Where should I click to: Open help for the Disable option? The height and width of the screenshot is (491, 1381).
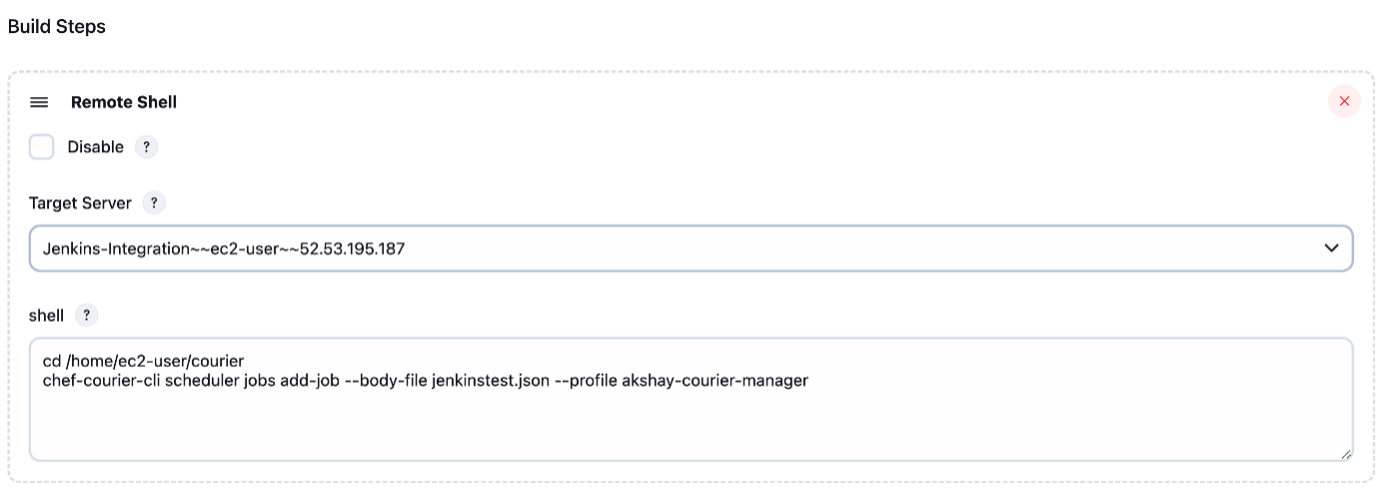pyautogui.click(x=146, y=147)
